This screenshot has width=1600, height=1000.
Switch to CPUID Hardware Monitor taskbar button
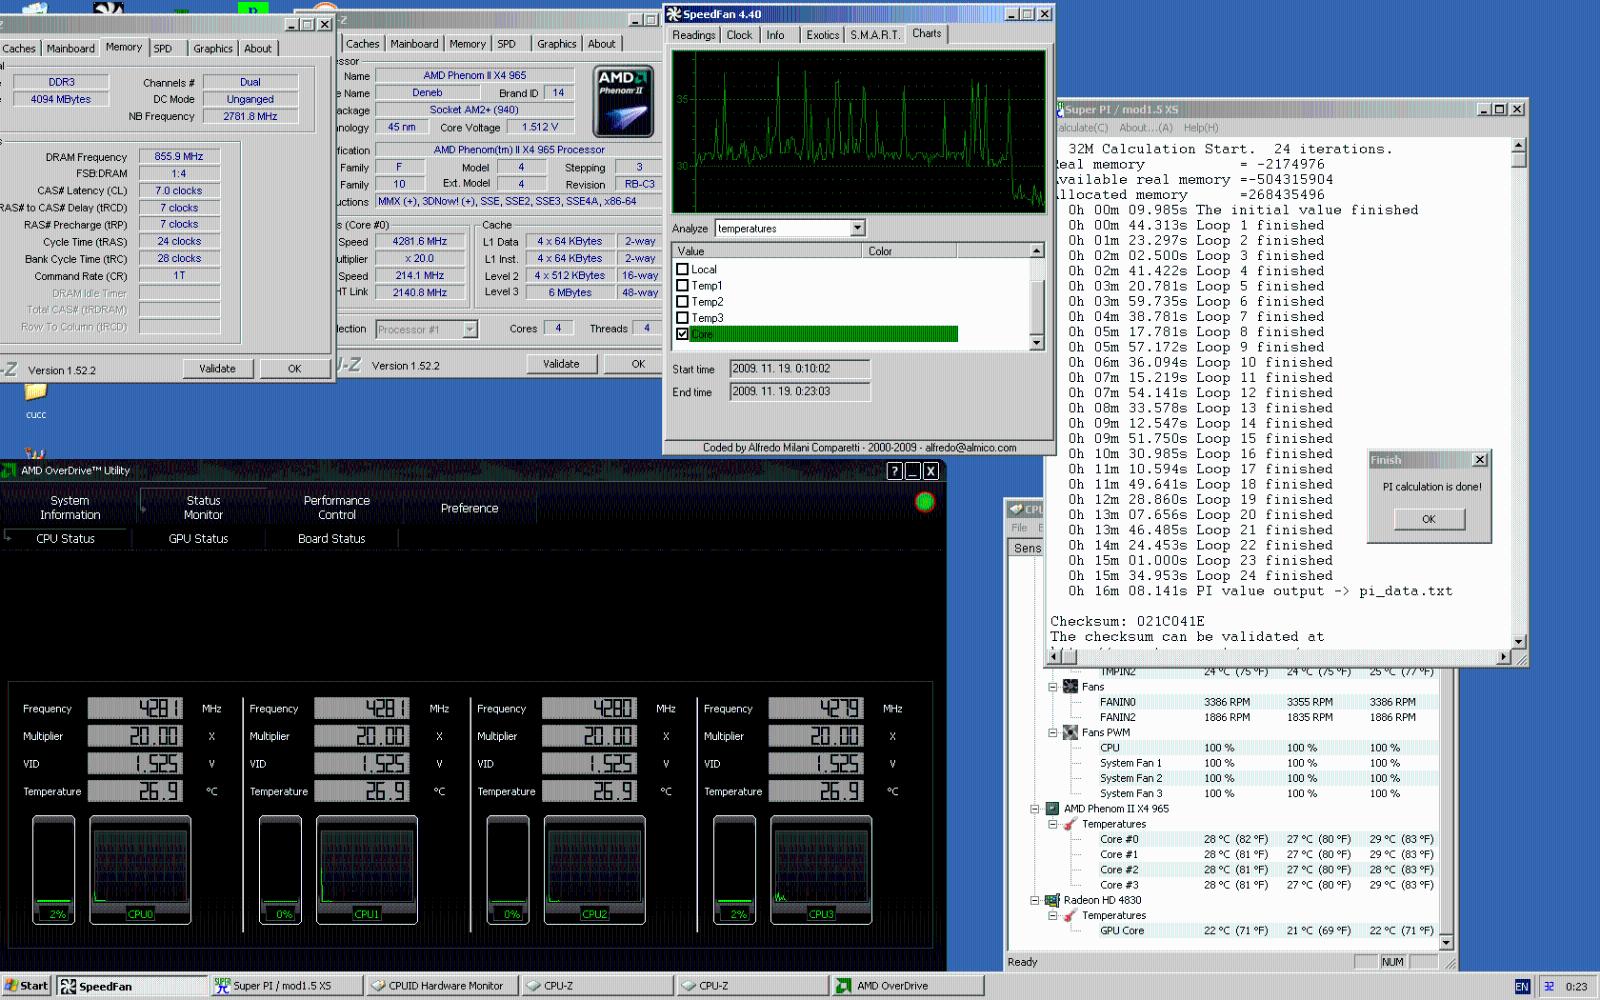click(x=441, y=986)
